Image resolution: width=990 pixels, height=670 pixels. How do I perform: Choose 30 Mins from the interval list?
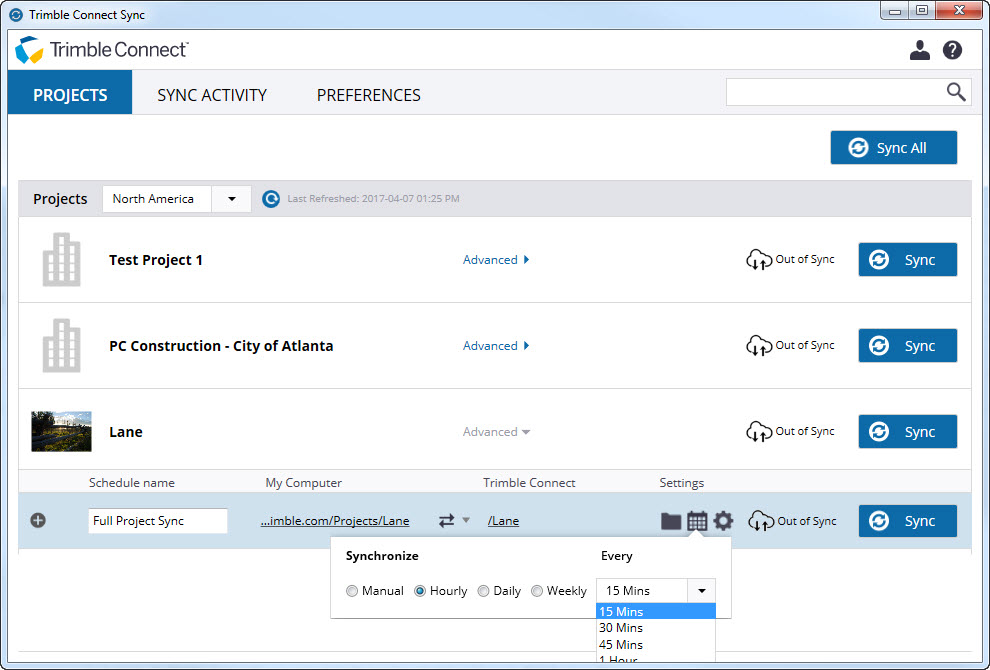621,628
